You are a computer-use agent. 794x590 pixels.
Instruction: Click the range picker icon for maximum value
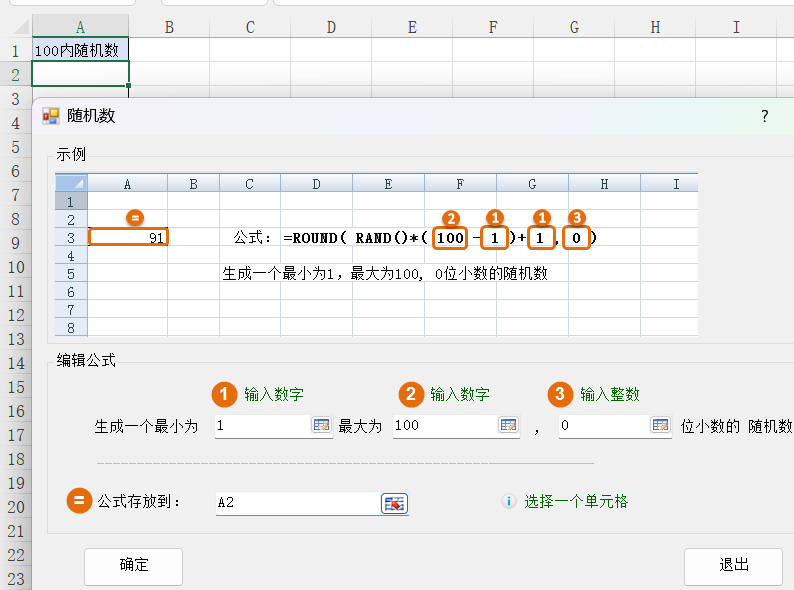(x=508, y=425)
